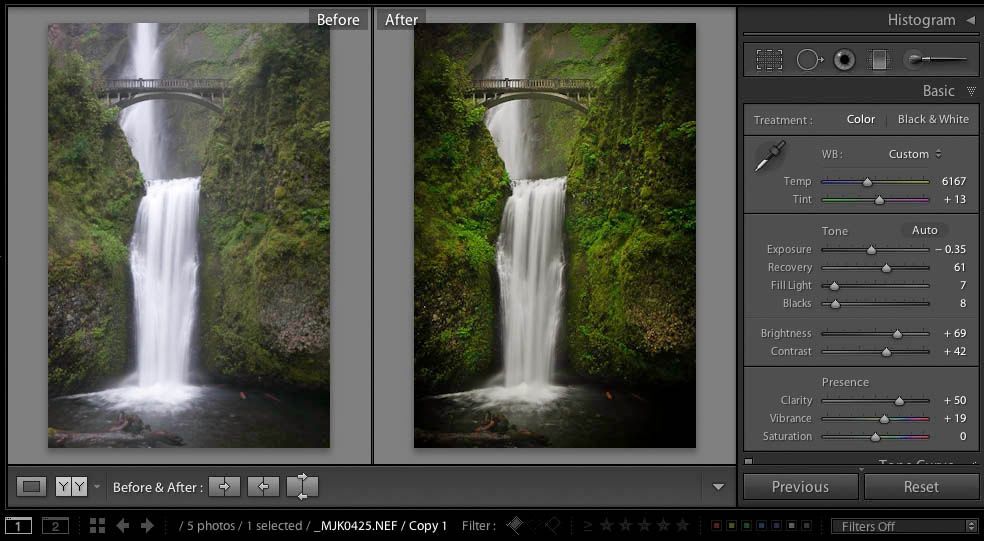
Task: Click the Exposure value -0.35
Action: (951, 249)
